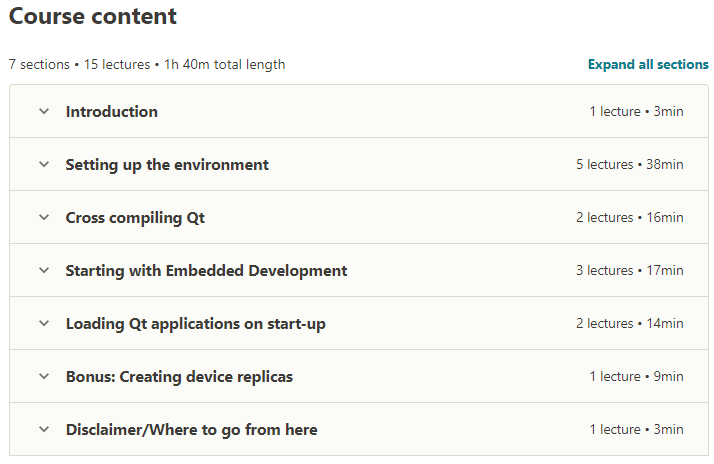Select Disclaimer/Where to go from here title

(191, 430)
